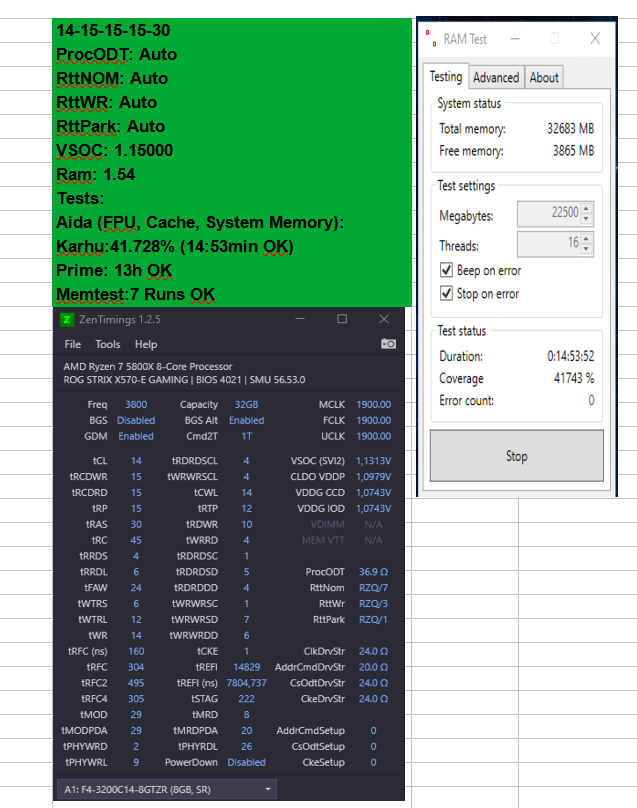The image size is (637, 808).
Task: Open the Tools menu in ZenTimings
Action: (x=108, y=344)
